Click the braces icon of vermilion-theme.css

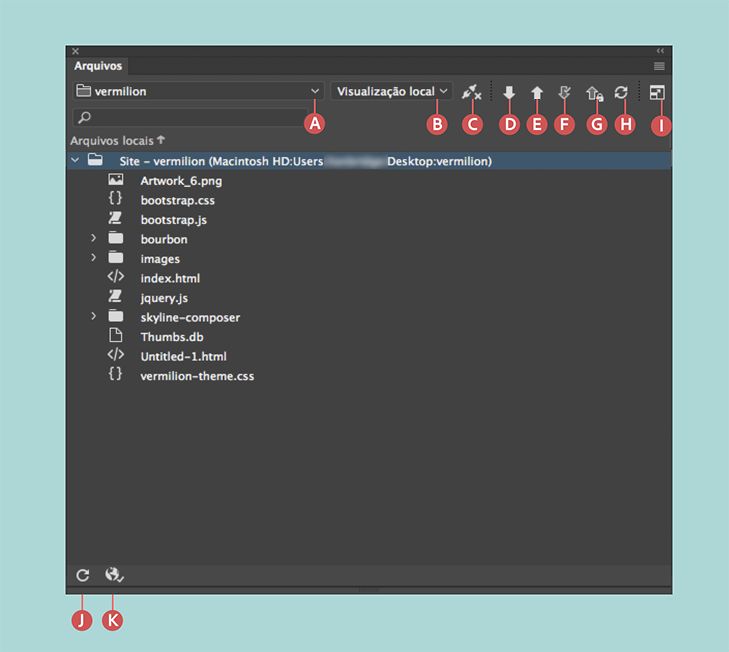coord(115,374)
